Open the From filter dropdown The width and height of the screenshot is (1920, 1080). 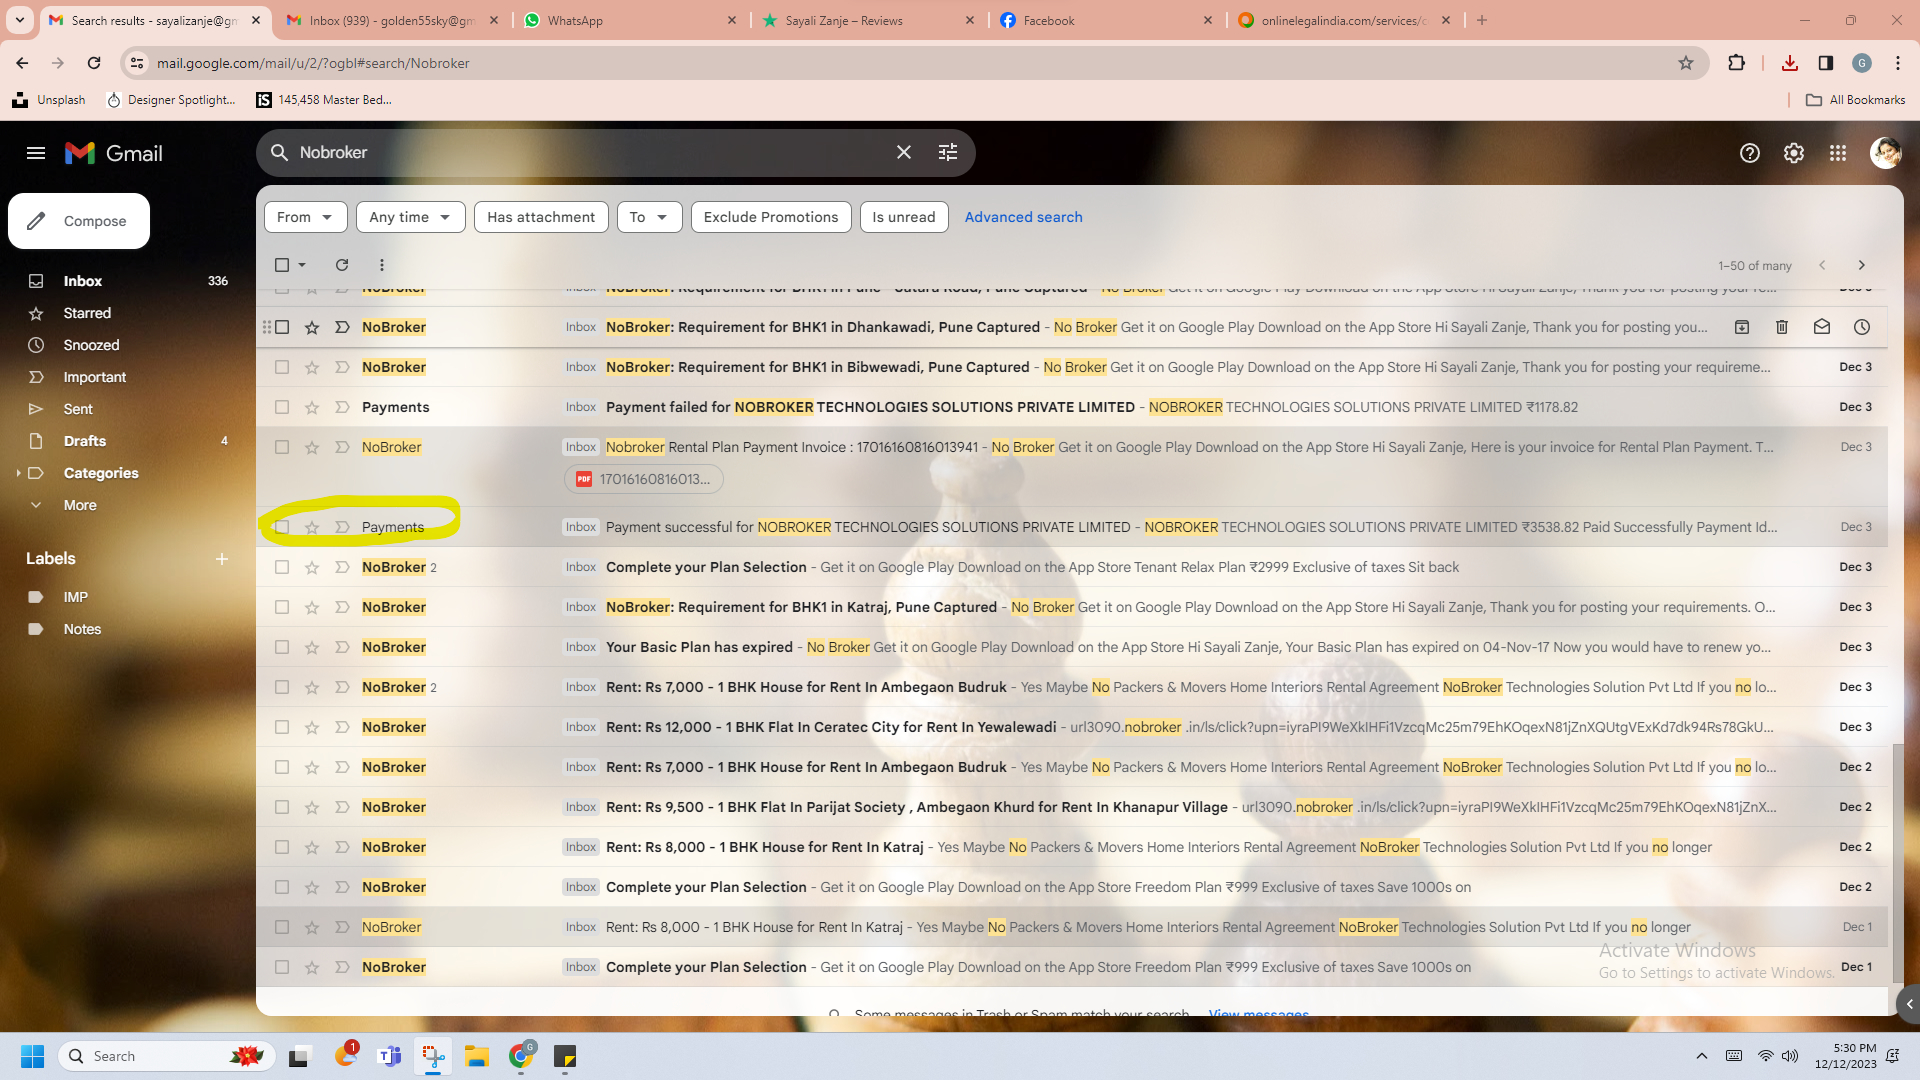305,217
